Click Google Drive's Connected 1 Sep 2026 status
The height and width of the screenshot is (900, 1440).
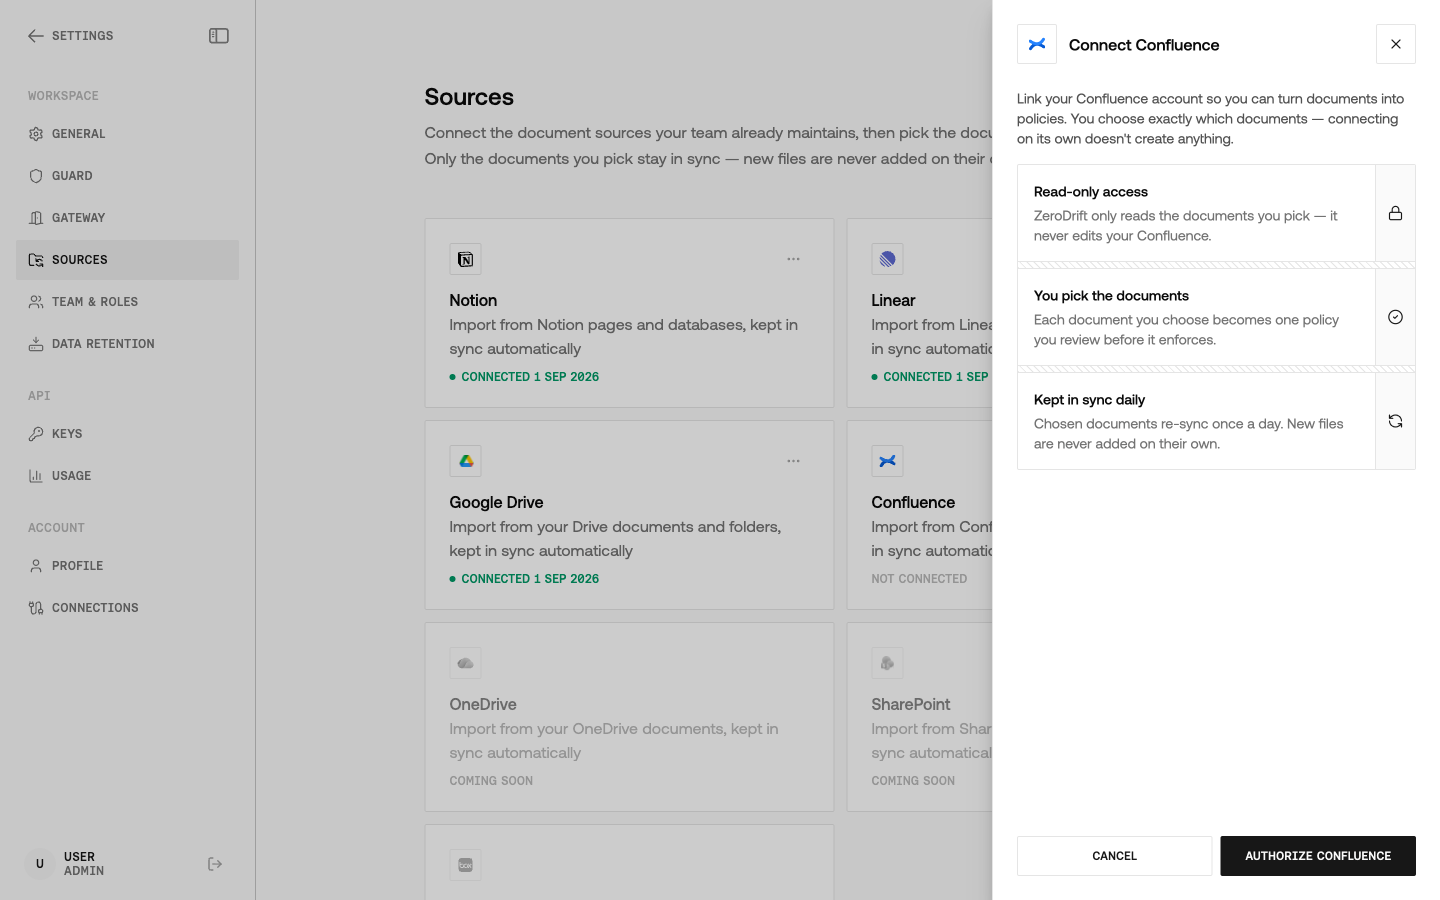click(524, 579)
